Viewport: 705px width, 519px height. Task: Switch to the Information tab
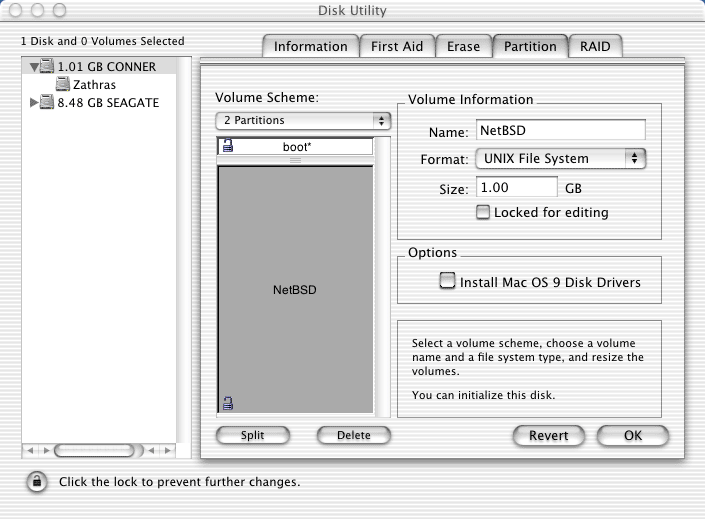tap(311, 46)
